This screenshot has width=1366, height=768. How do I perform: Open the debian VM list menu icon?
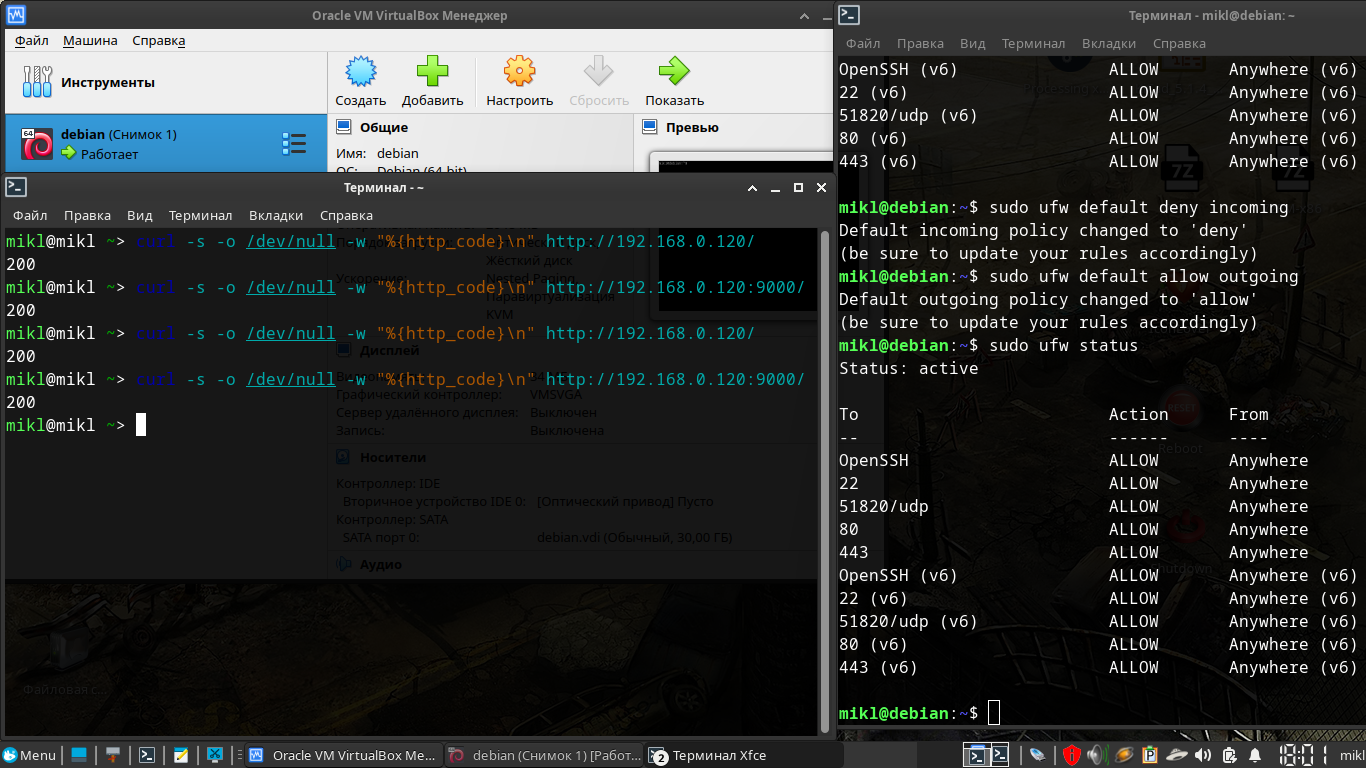click(x=294, y=144)
